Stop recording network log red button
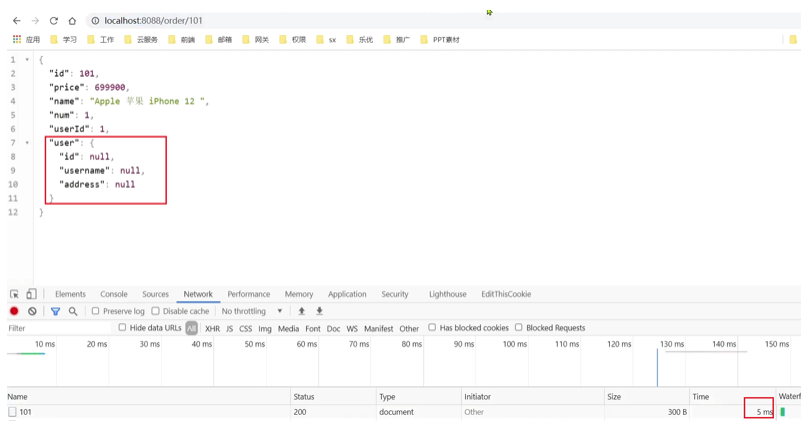811x434 pixels. (x=14, y=311)
